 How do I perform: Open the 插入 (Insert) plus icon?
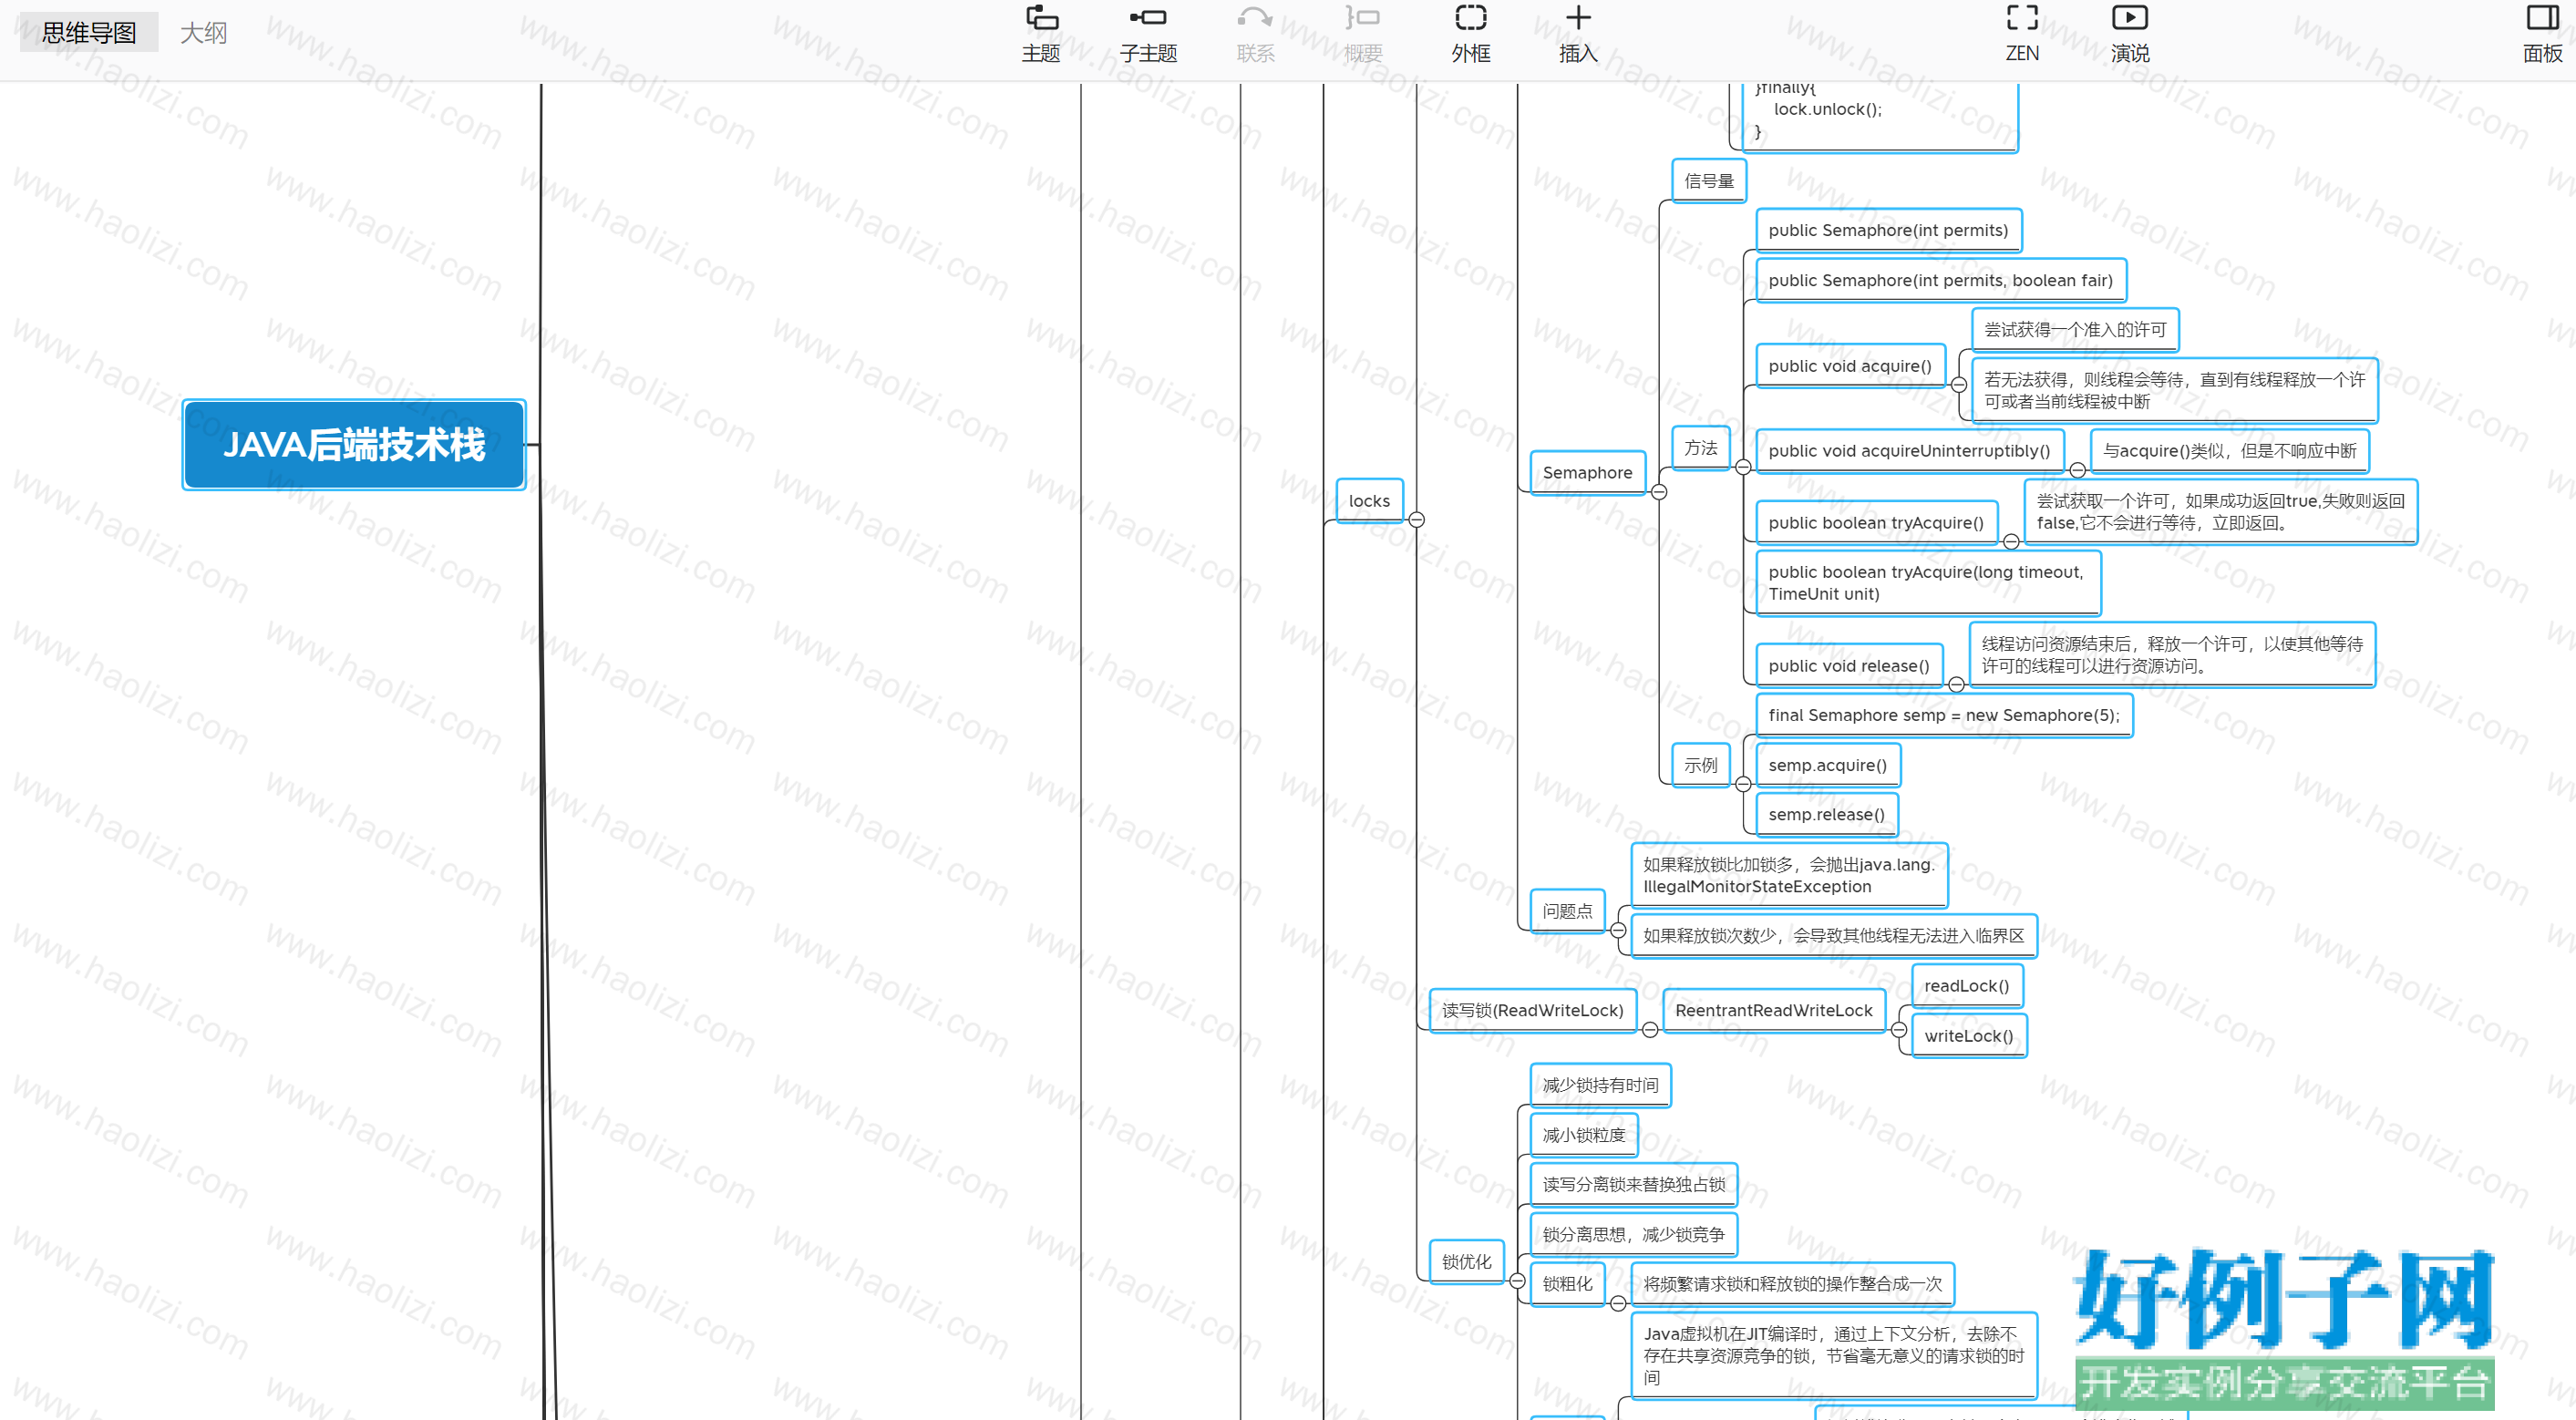1578,18
